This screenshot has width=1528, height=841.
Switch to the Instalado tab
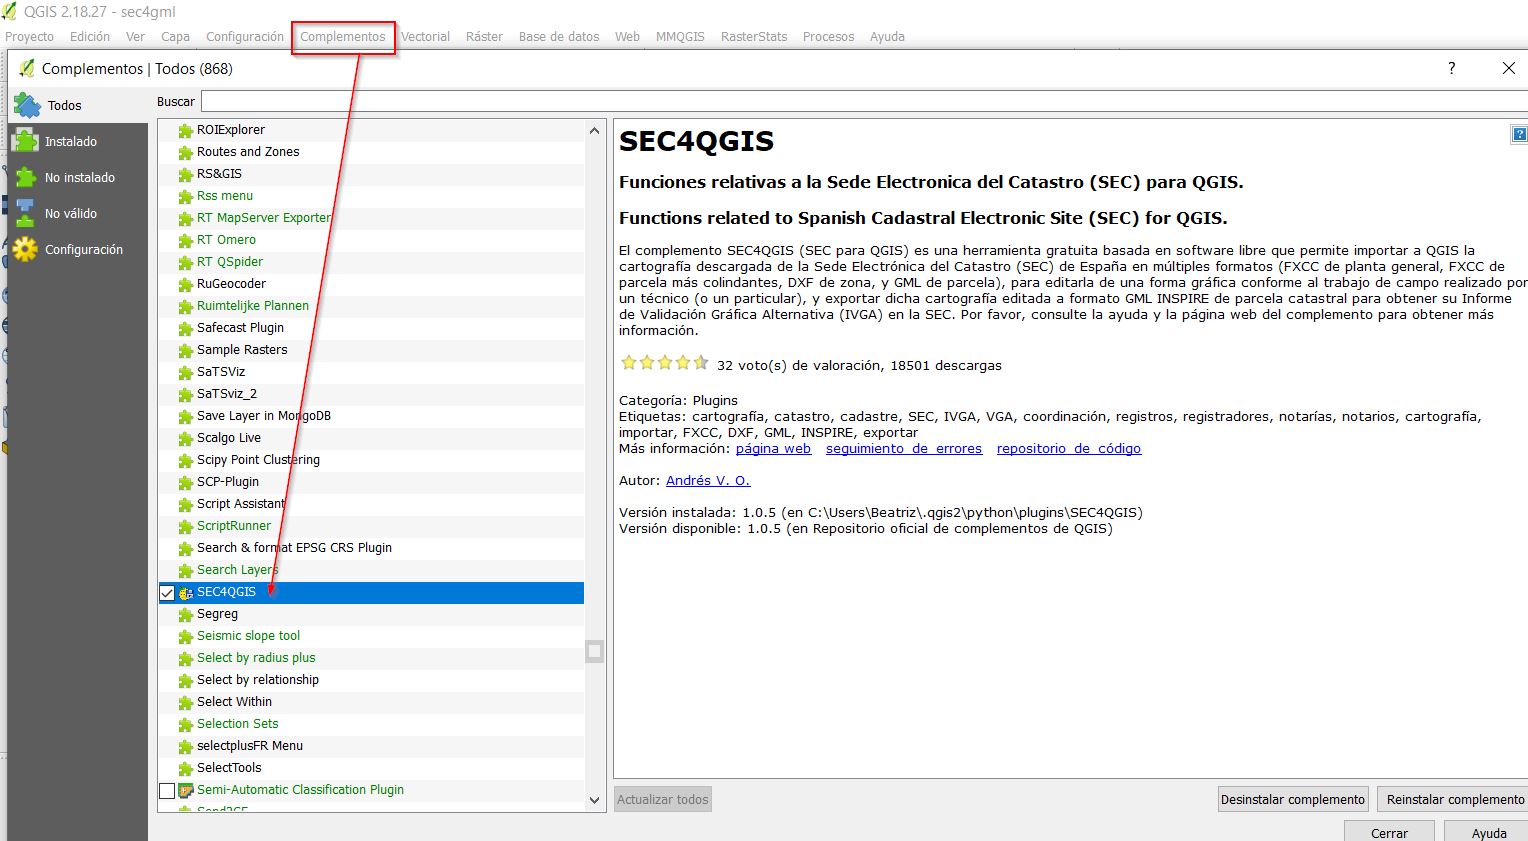[78, 141]
